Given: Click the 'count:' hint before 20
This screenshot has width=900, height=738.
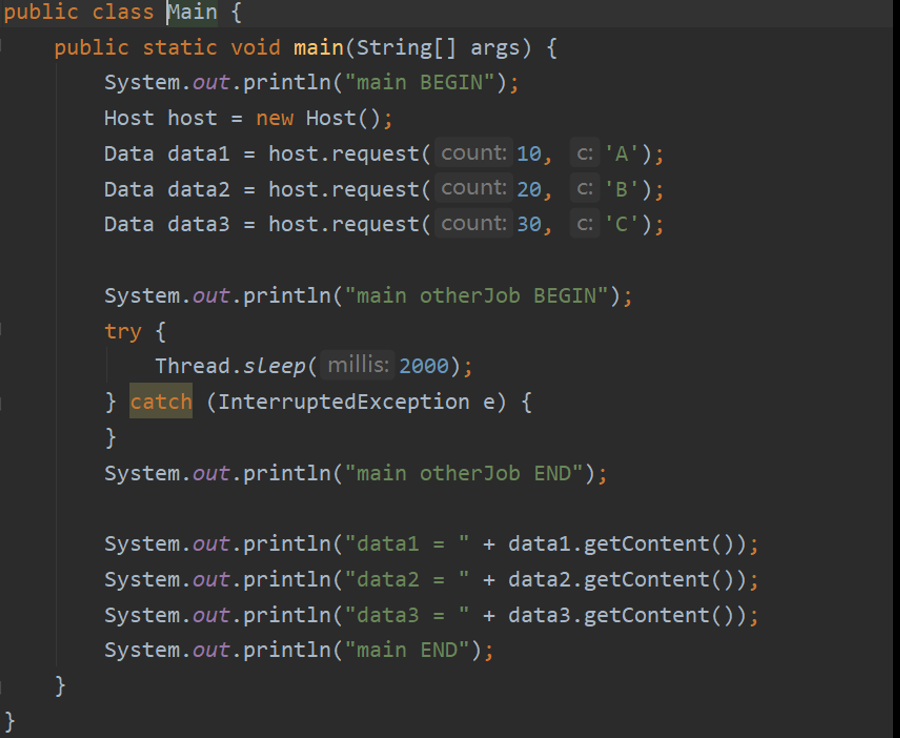Looking at the screenshot, I should (474, 188).
